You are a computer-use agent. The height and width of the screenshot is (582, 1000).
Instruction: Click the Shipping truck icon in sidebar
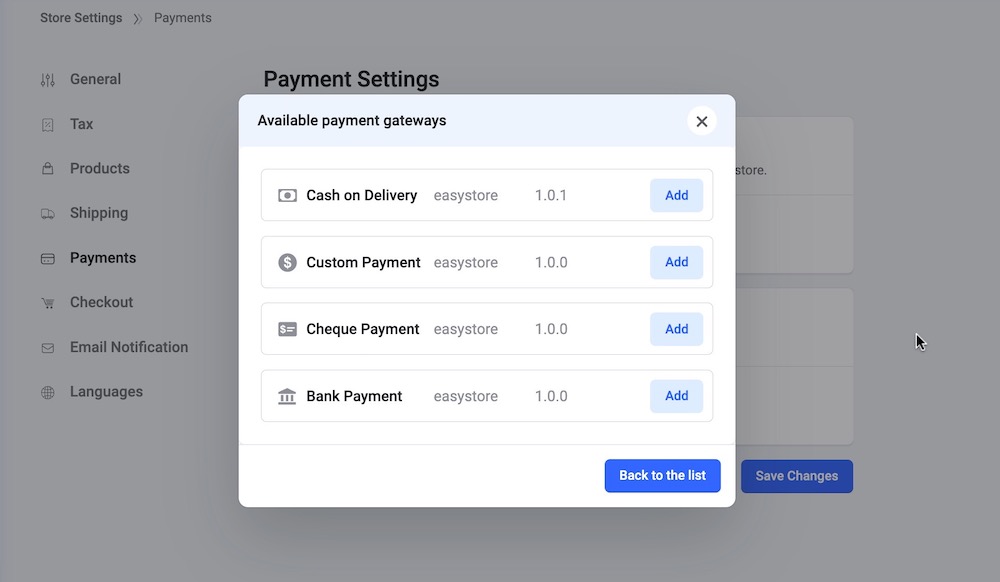tap(48, 214)
